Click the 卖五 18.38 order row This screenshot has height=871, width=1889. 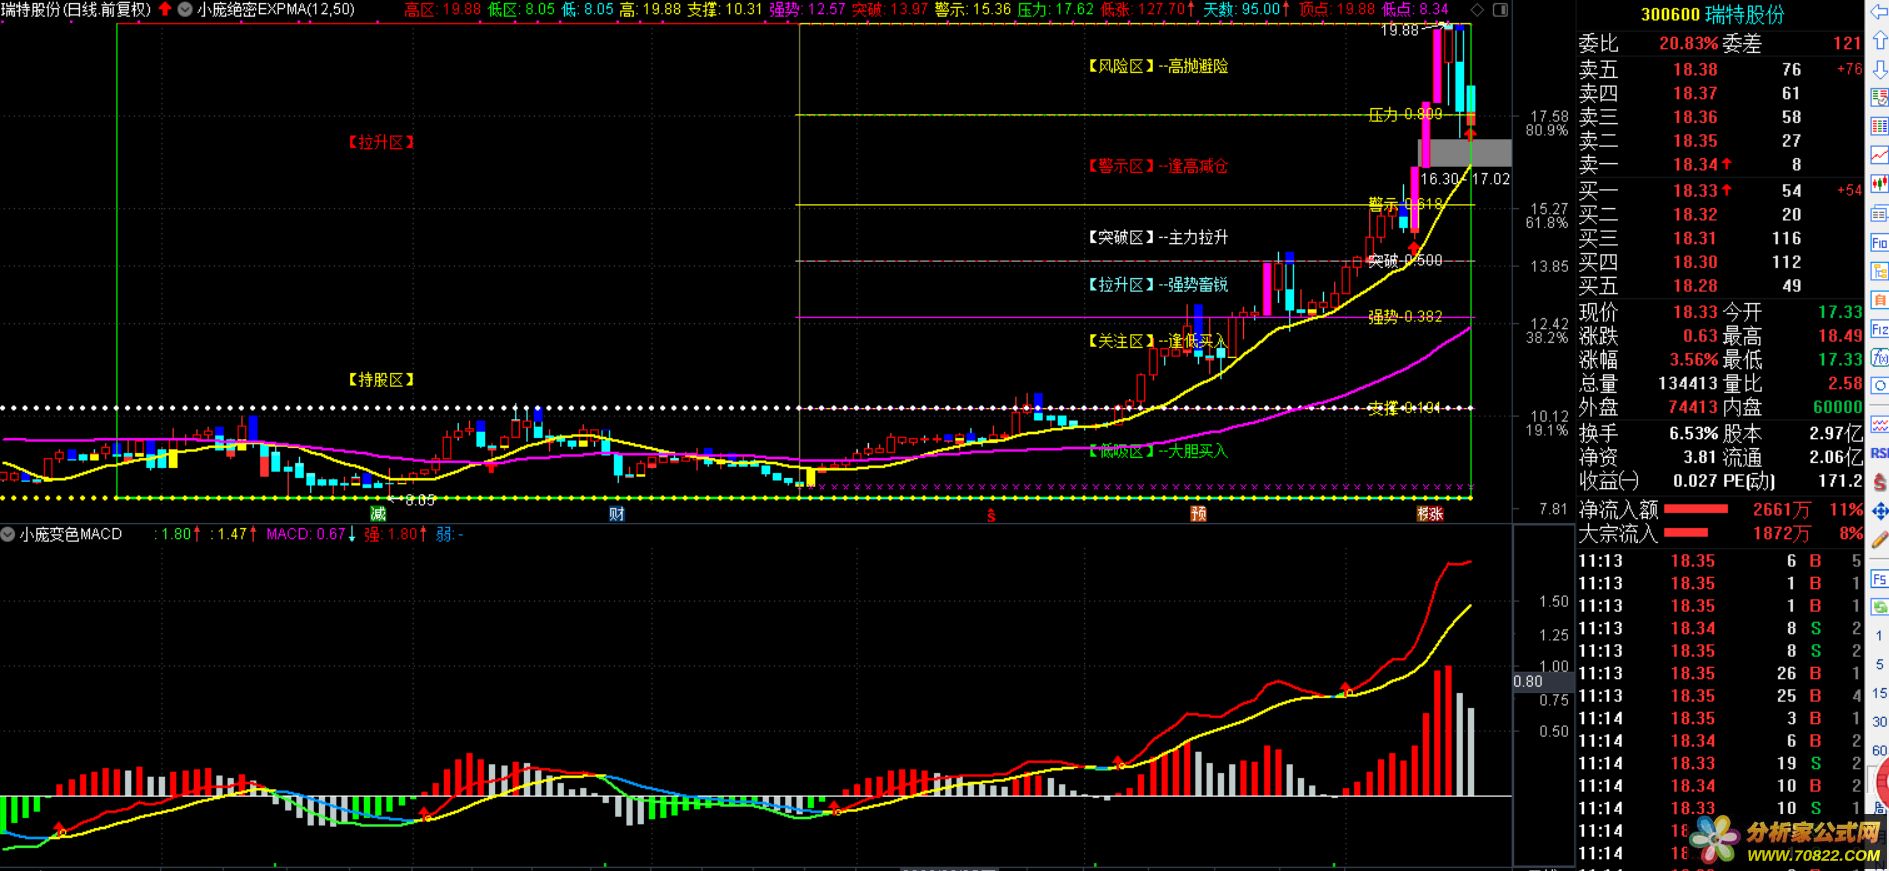[1720, 69]
